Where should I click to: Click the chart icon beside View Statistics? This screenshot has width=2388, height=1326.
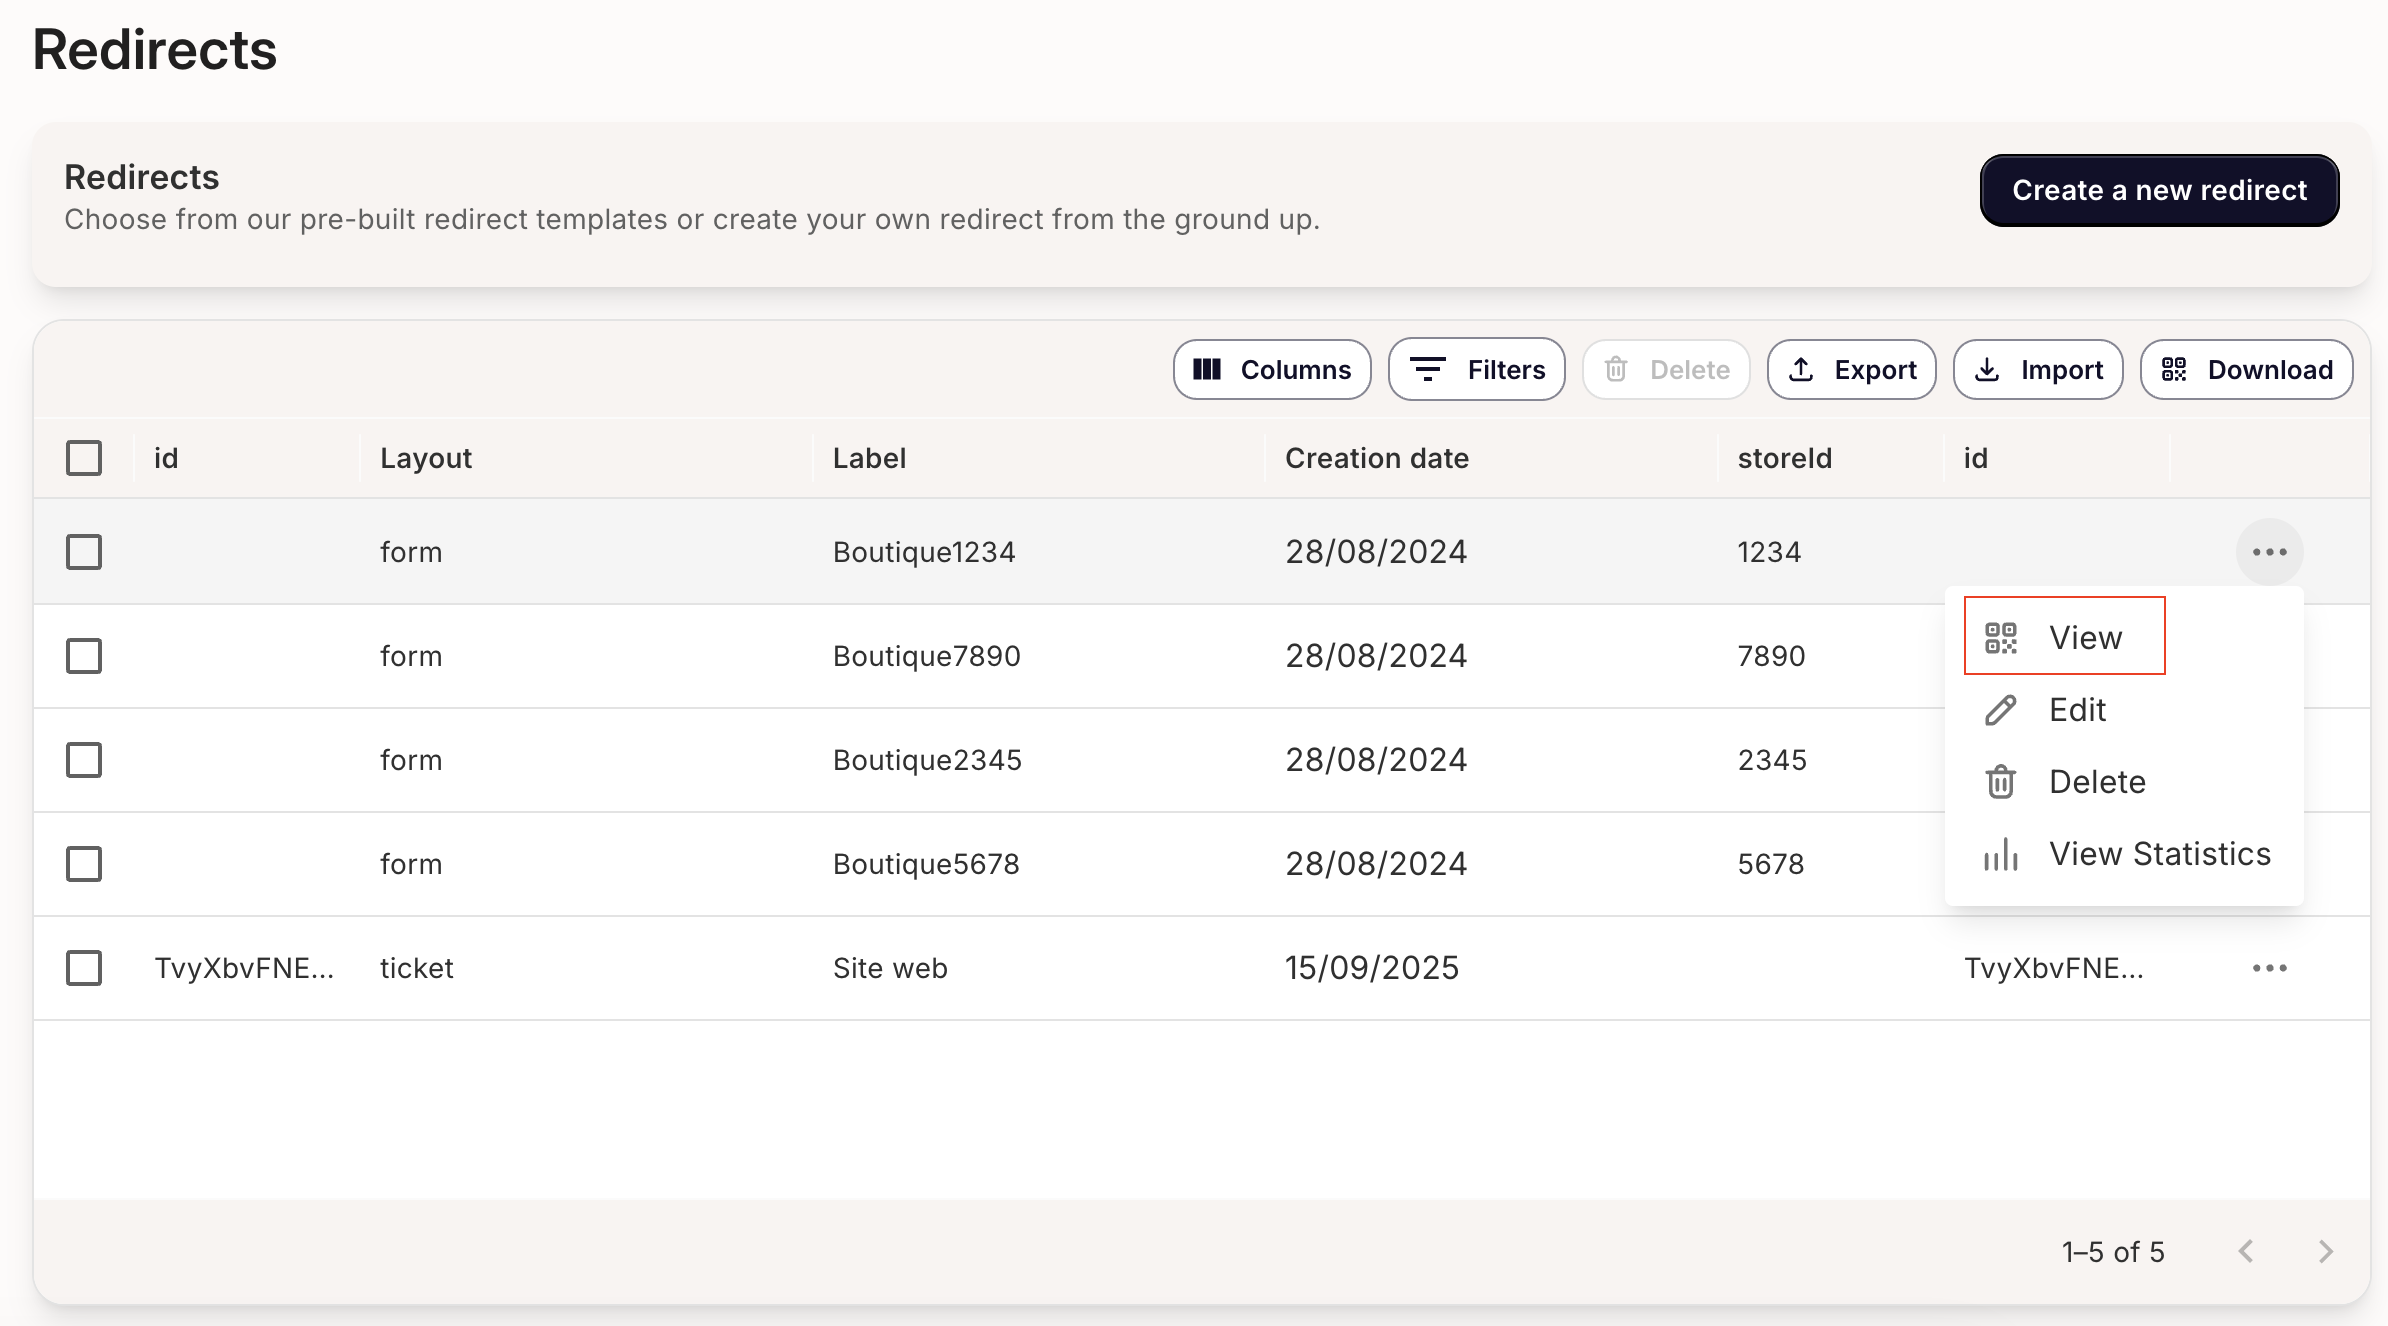pos(2000,853)
